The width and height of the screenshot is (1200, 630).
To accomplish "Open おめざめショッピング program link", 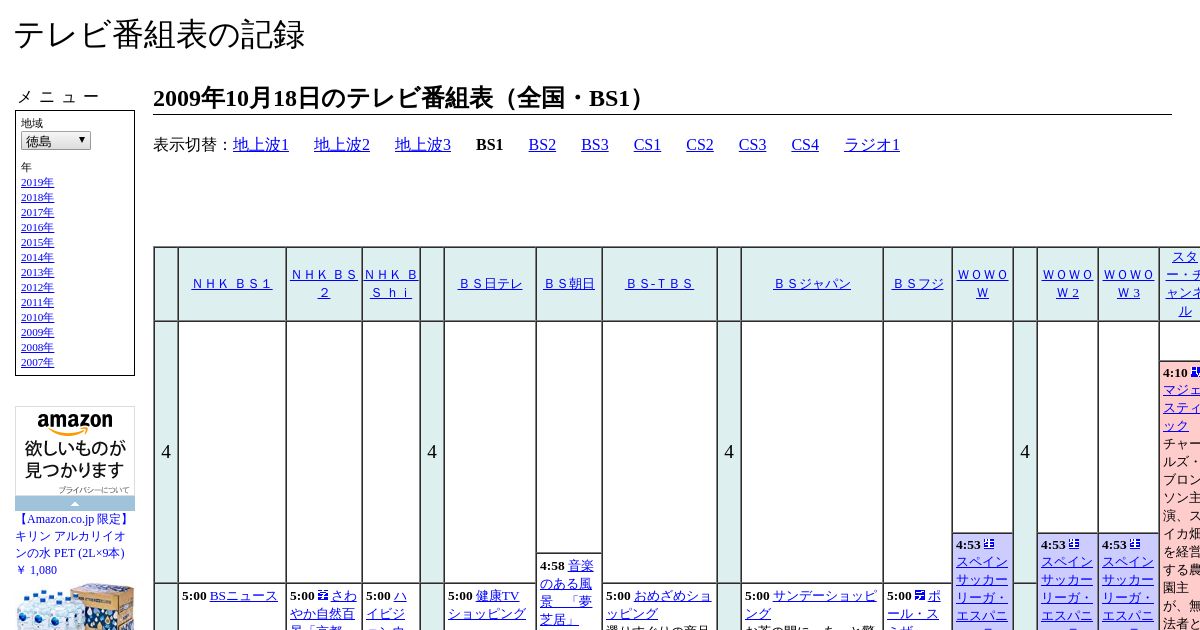I will [659, 605].
